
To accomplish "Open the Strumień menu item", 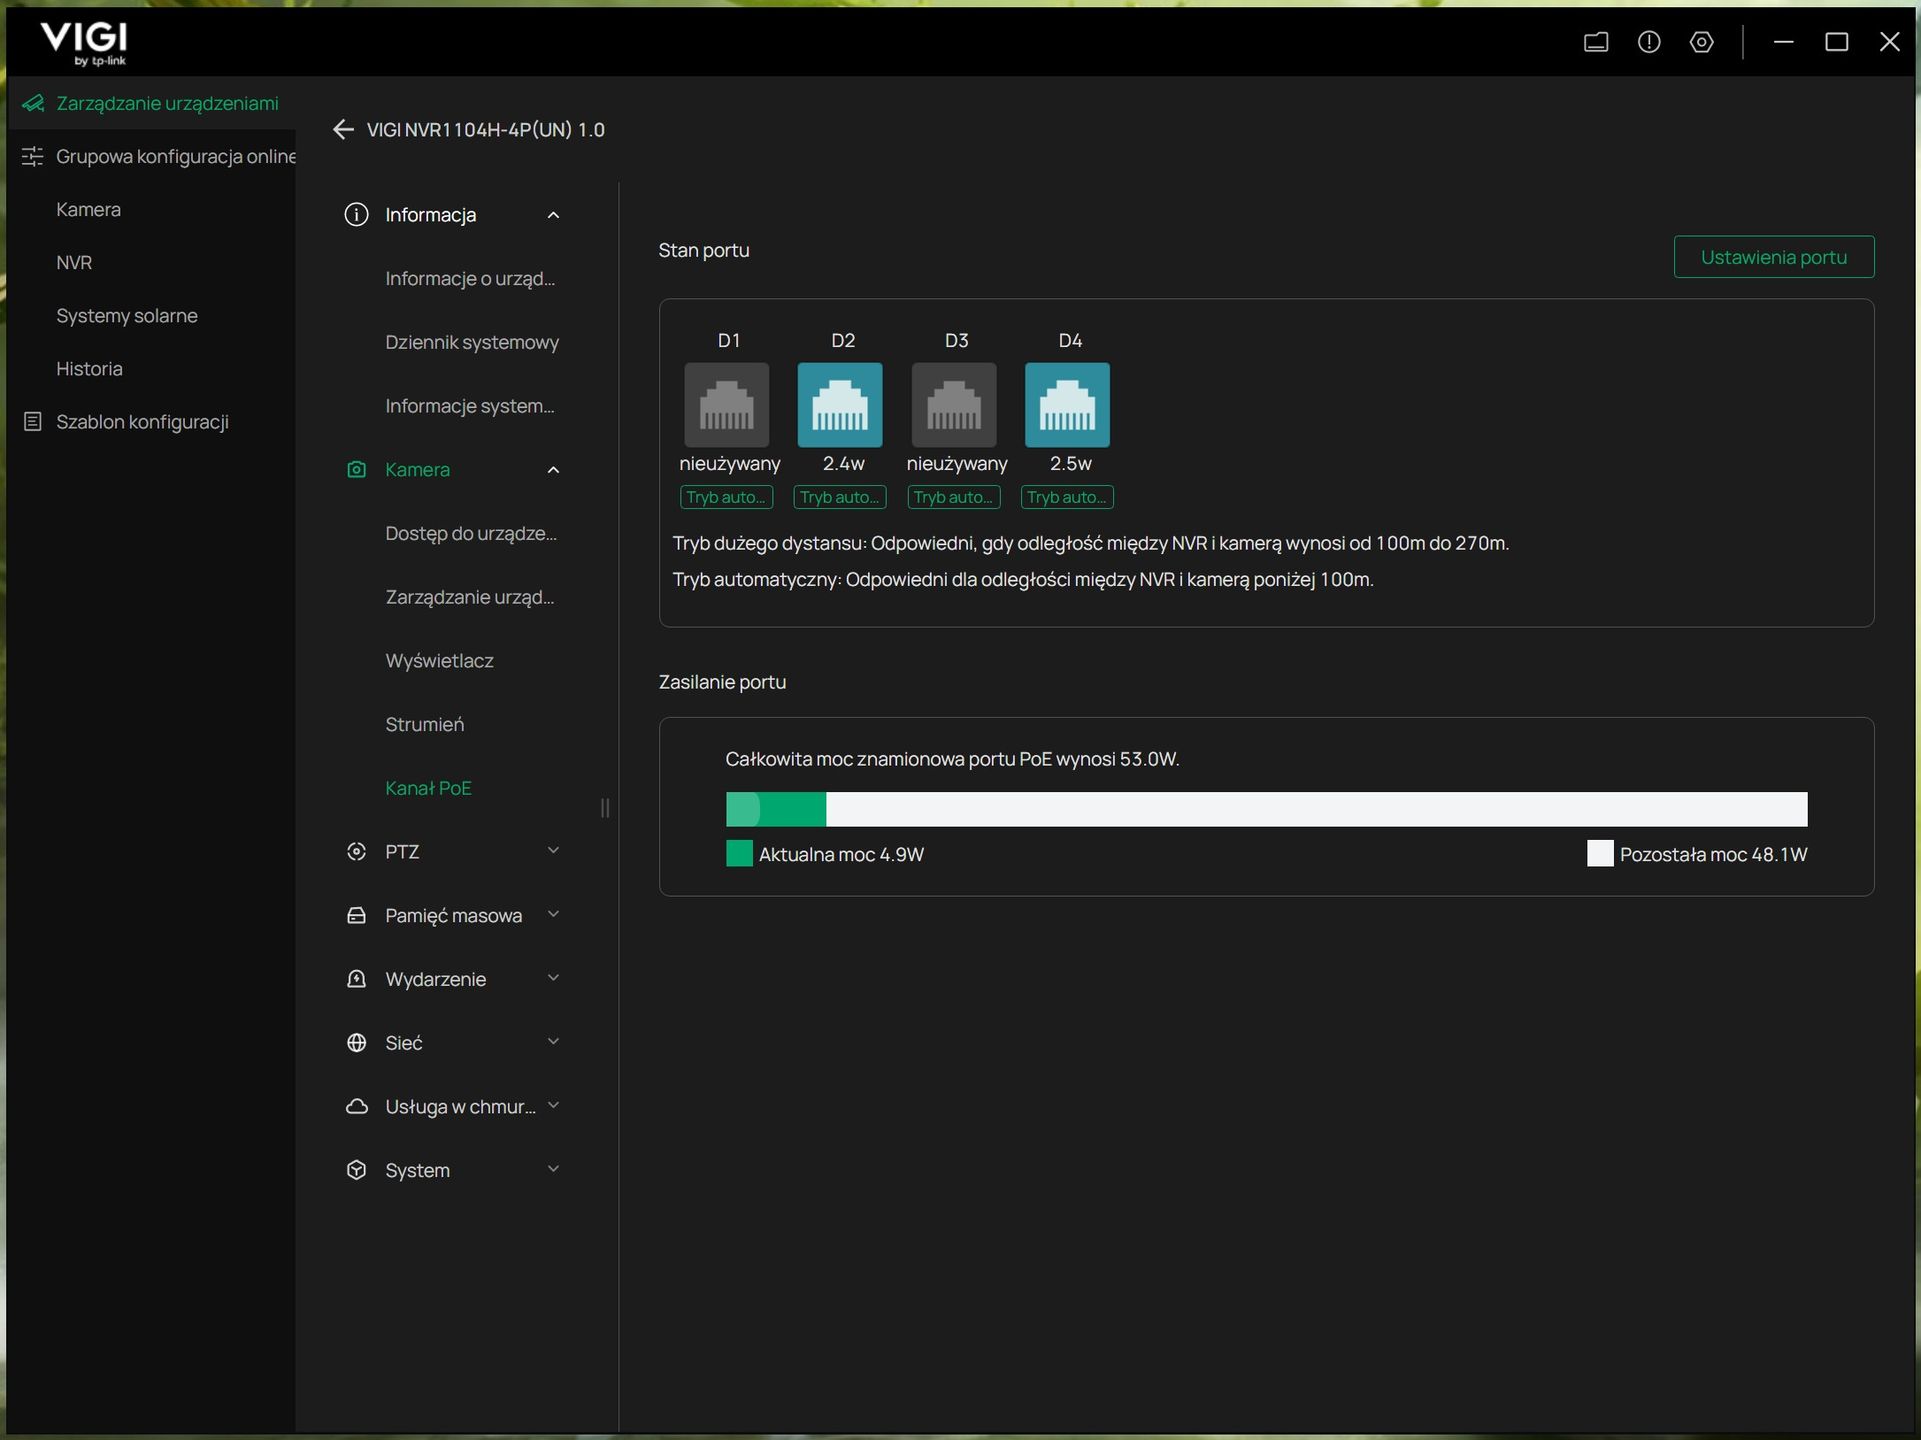I will [425, 724].
